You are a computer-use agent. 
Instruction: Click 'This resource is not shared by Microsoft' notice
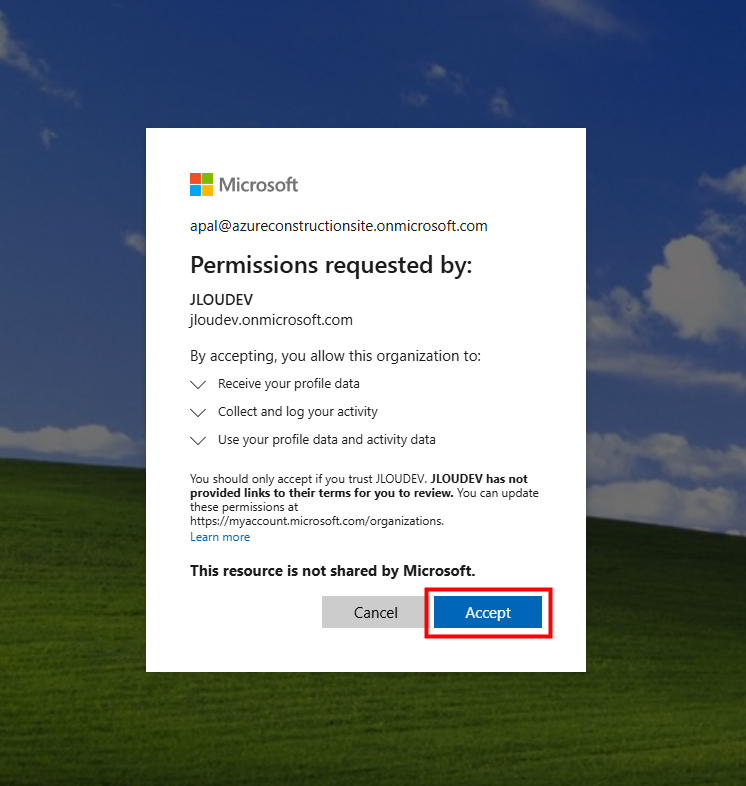(332, 571)
